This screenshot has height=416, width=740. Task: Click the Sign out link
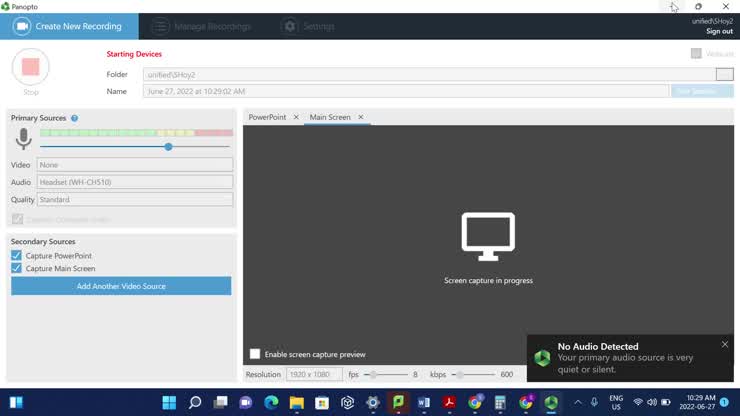(x=719, y=31)
